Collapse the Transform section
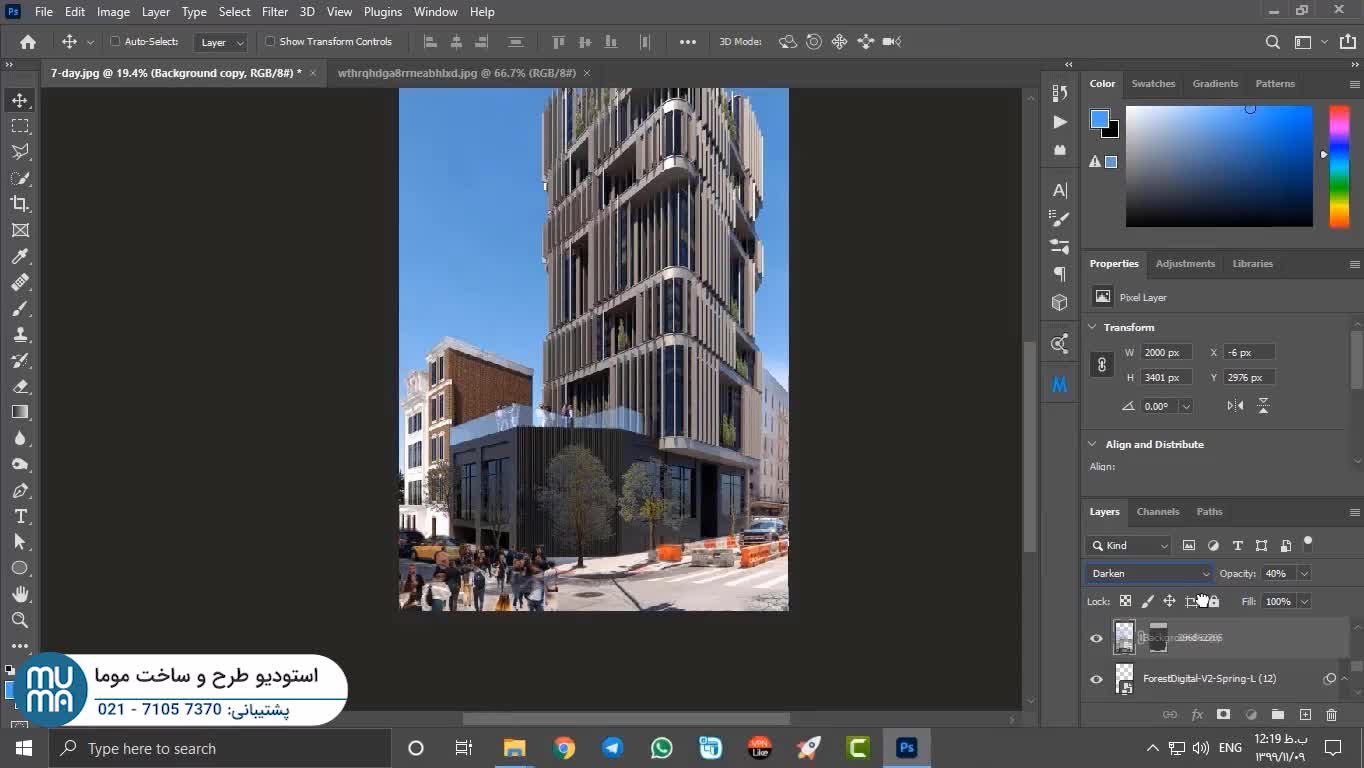This screenshot has height=768, width=1364. [x=1092, y=328]
